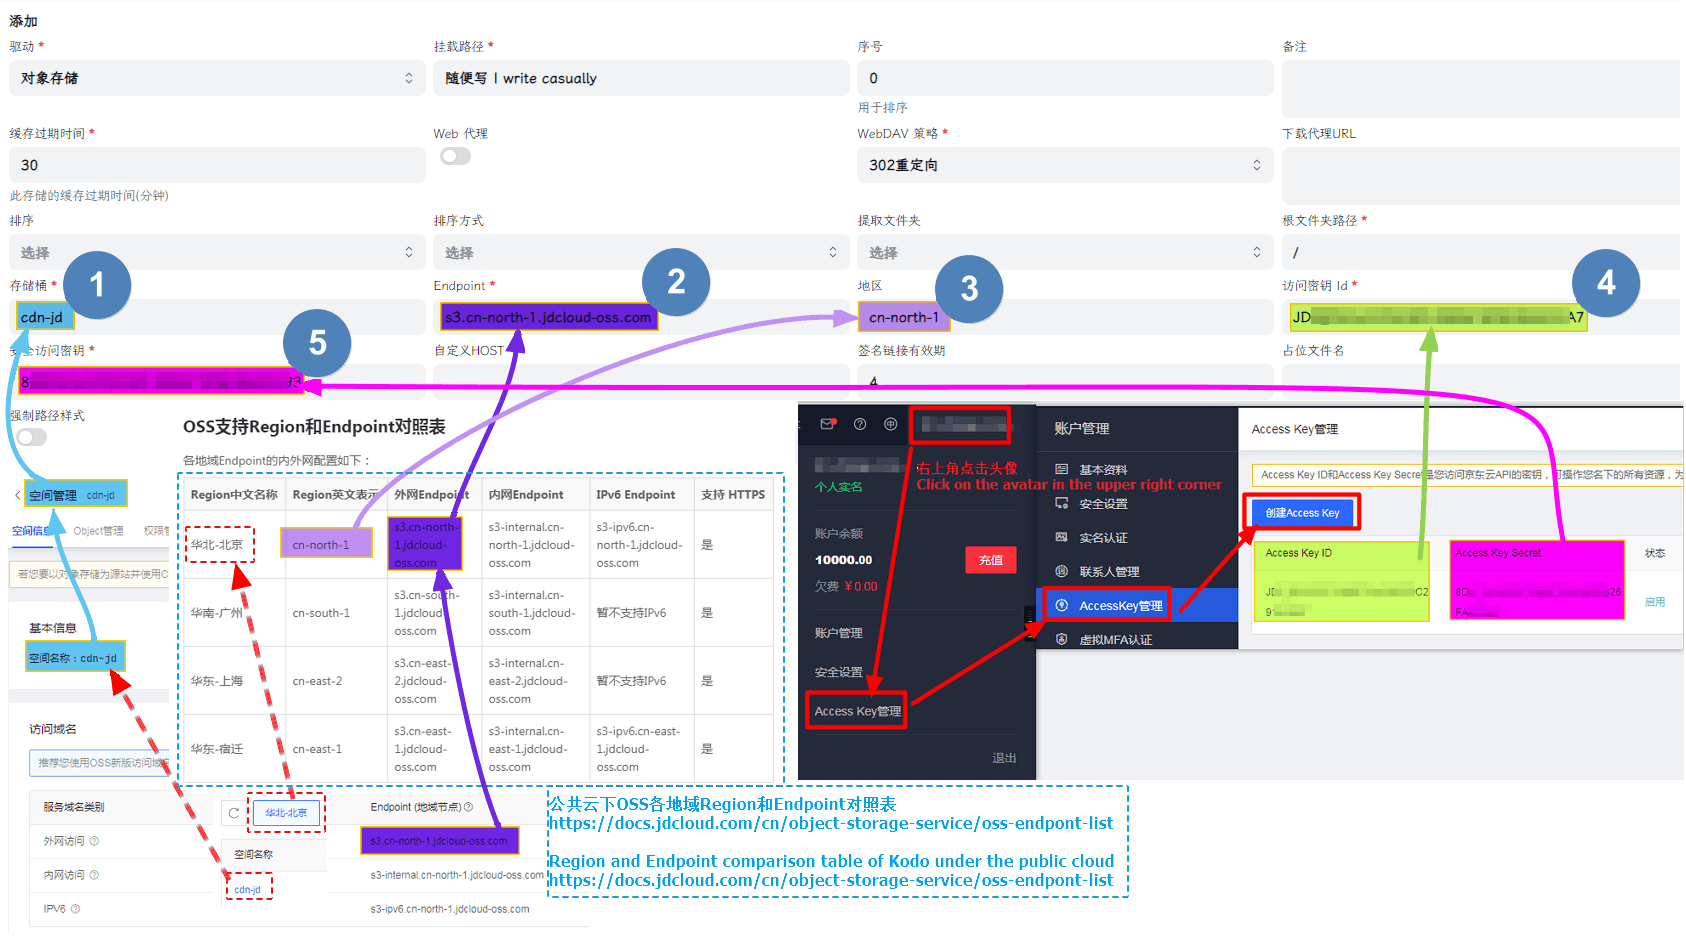1686x939 pixels.
Task: Click the AccessKey管理 key icon
Action: [x=1062, y=605]
